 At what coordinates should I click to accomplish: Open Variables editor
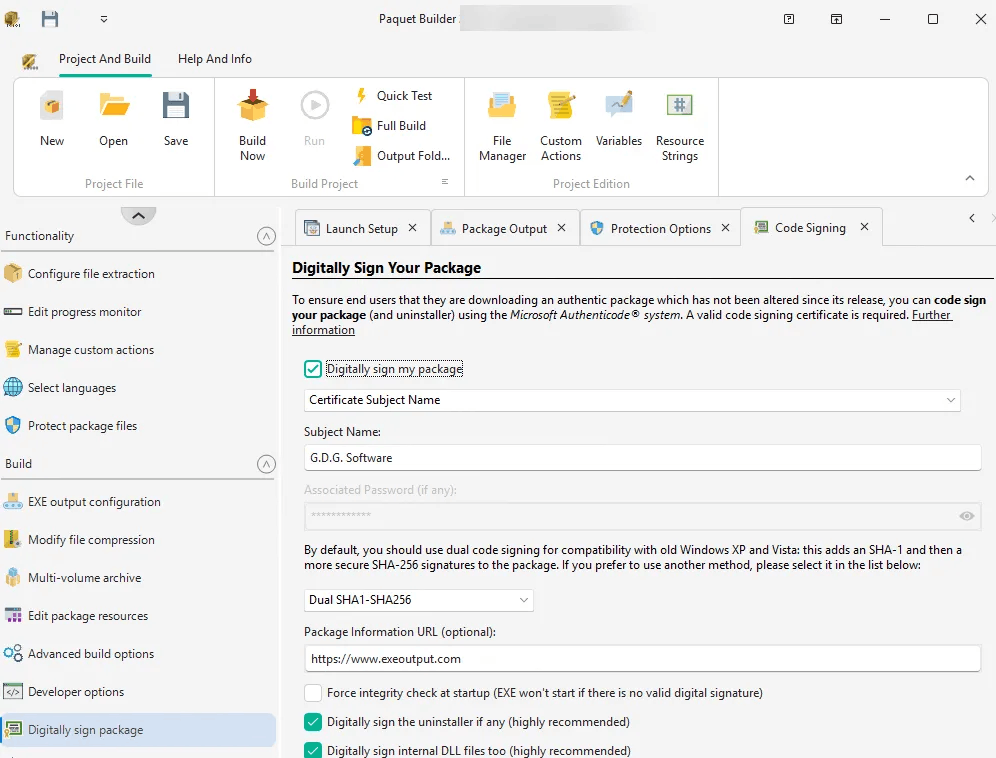click(619, 119)
